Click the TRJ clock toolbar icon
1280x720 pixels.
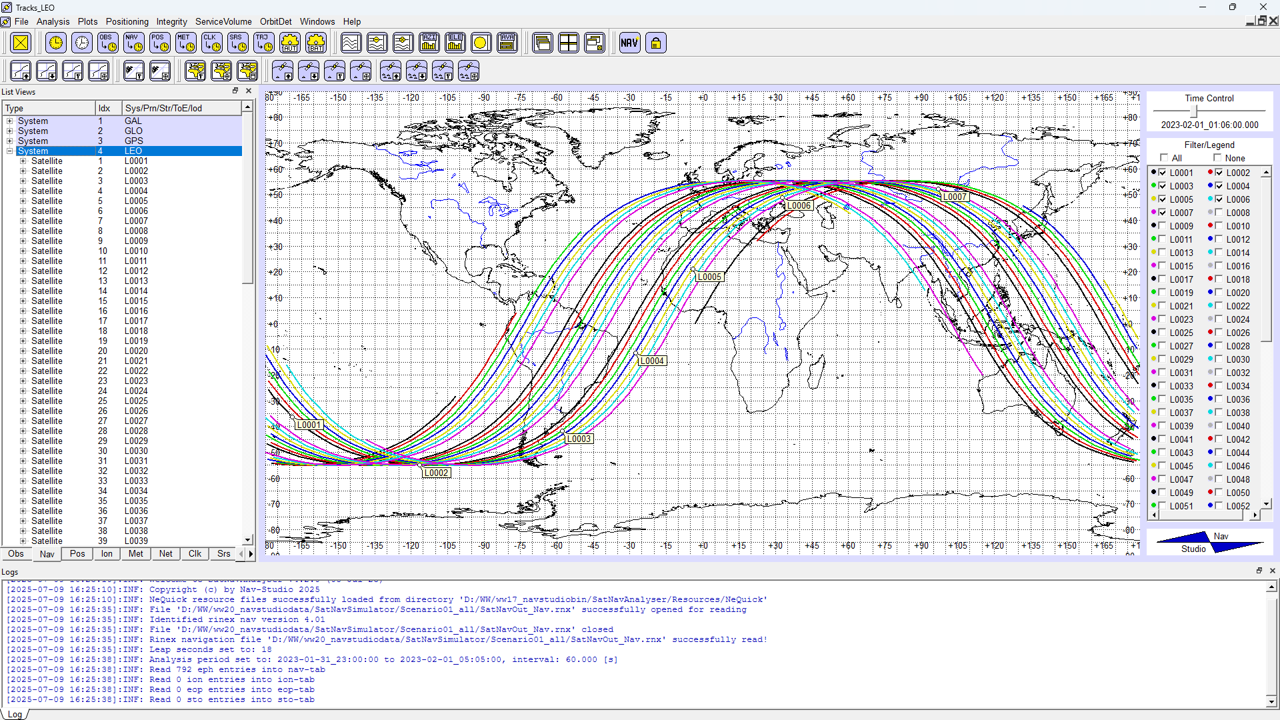pos(263,43)
